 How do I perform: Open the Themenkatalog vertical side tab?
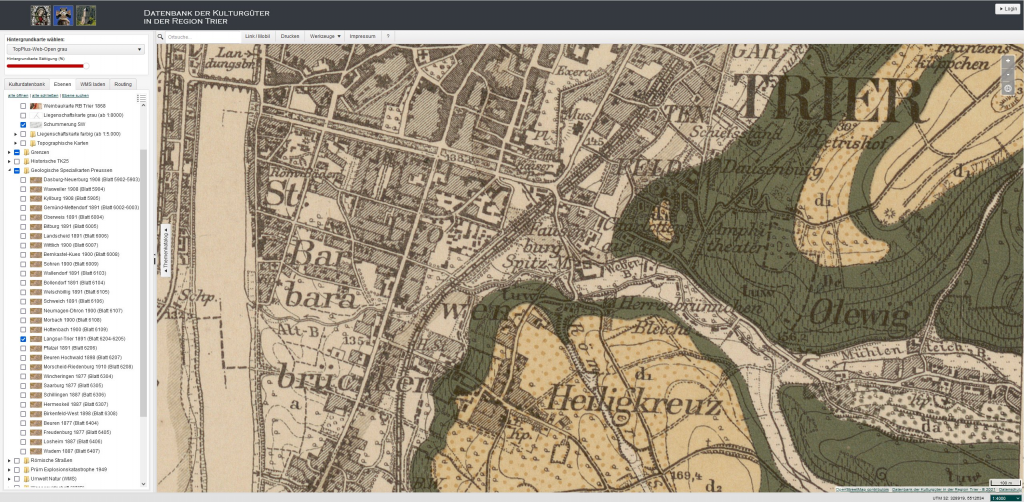165,251
